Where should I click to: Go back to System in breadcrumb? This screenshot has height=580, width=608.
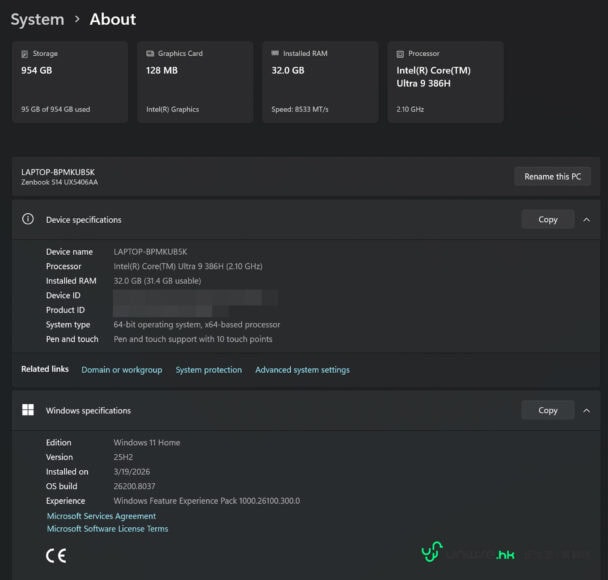[37, 19]
